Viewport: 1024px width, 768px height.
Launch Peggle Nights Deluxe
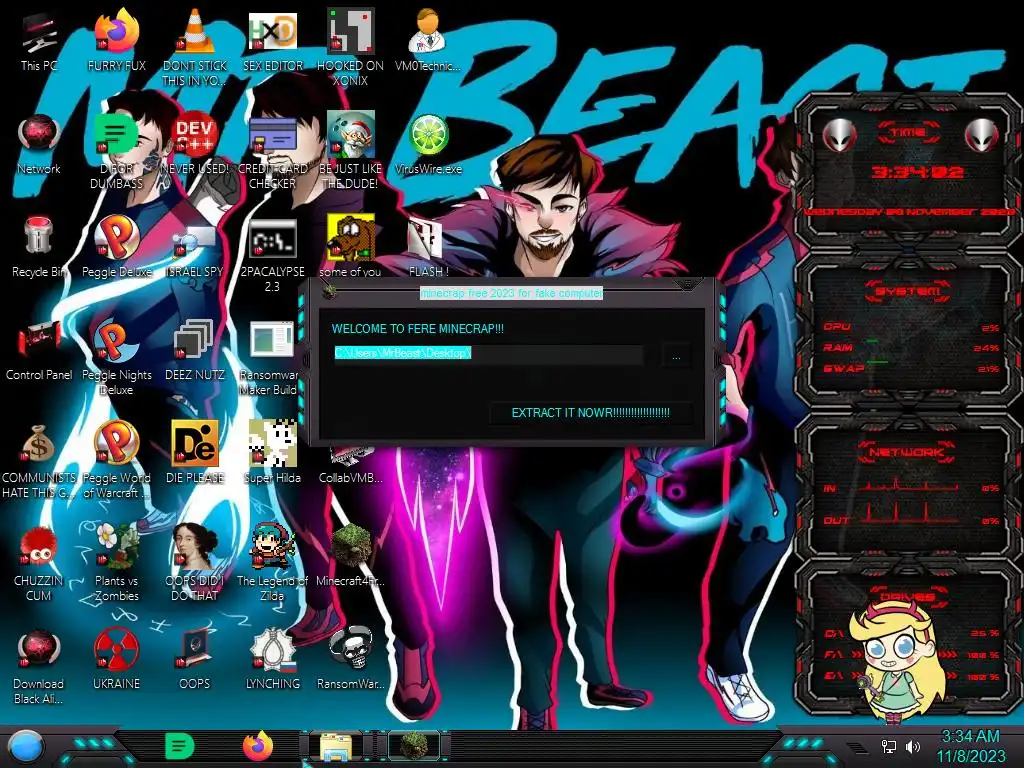[116, 358]
